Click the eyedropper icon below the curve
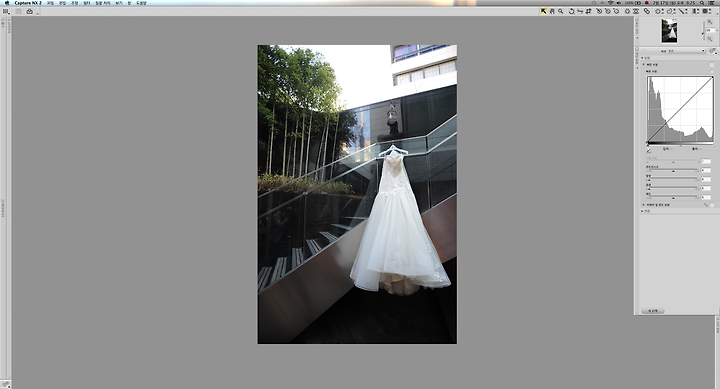This screenshot has height=389, width=720. tap(649, 151)
